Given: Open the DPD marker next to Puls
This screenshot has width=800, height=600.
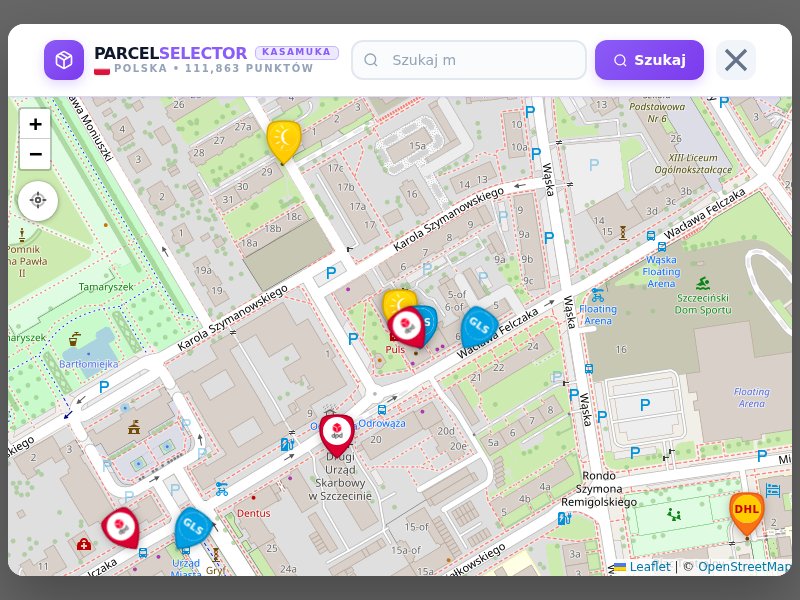Looking at the screenshot, I should 407,326.
